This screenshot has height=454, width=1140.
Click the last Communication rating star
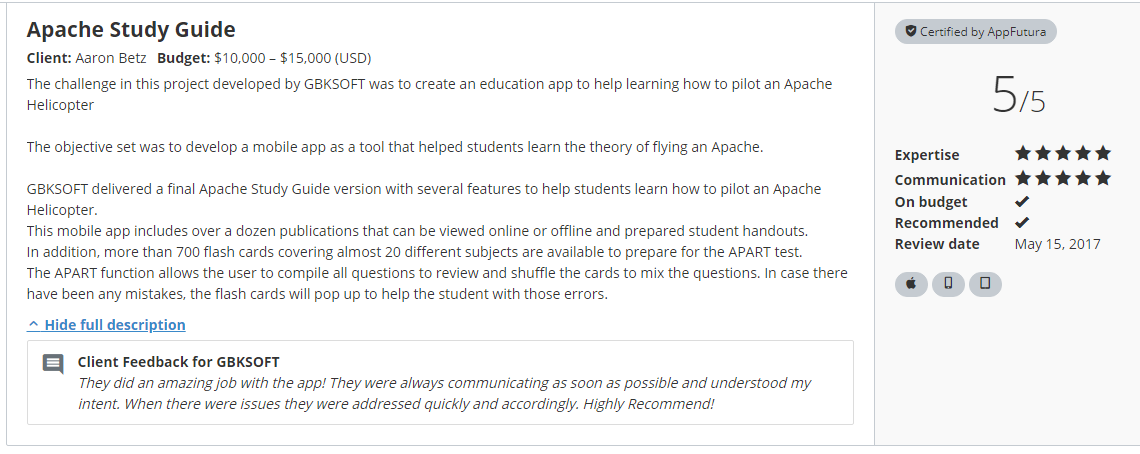point(1103,178)
